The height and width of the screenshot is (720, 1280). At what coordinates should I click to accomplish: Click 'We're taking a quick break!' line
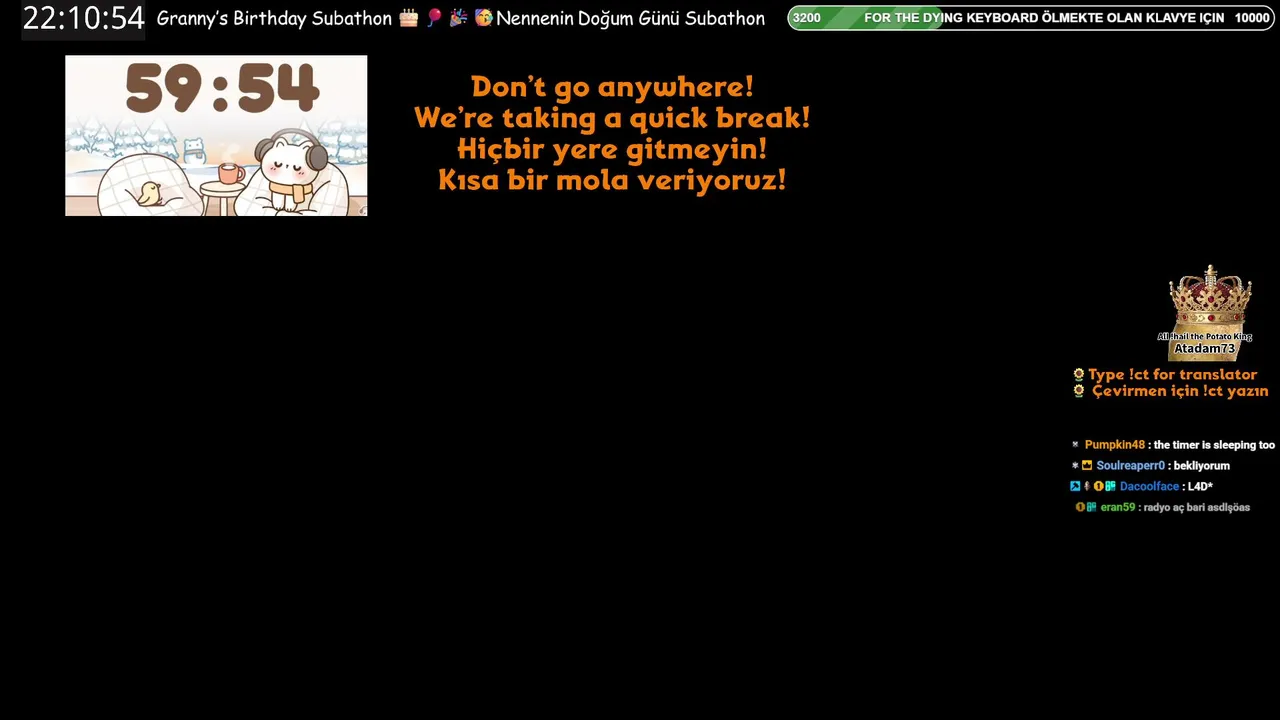[612, 118]
